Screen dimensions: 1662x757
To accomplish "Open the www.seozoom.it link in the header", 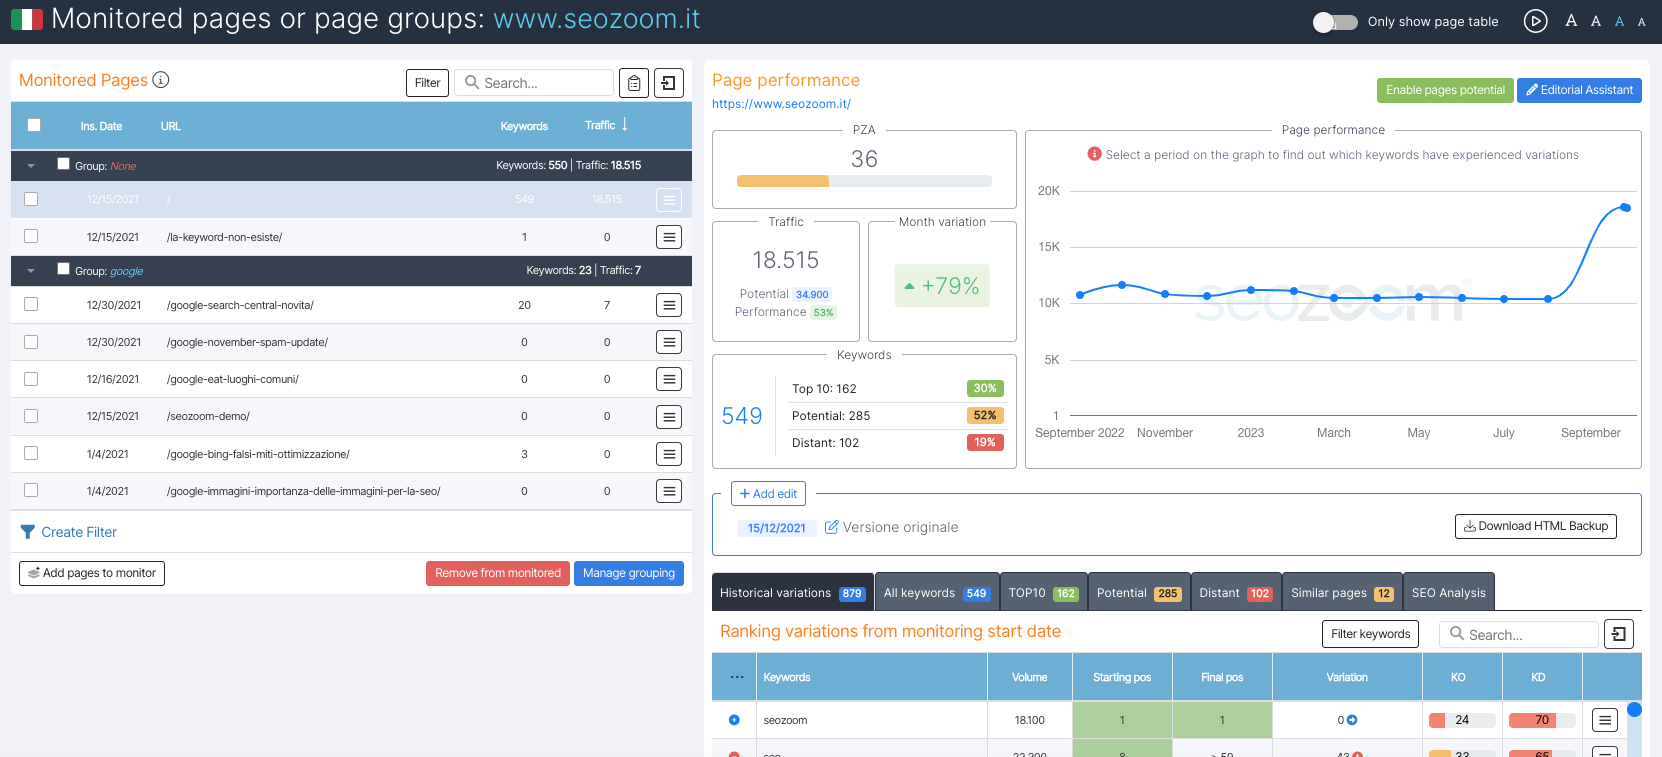I will (597, 19).
